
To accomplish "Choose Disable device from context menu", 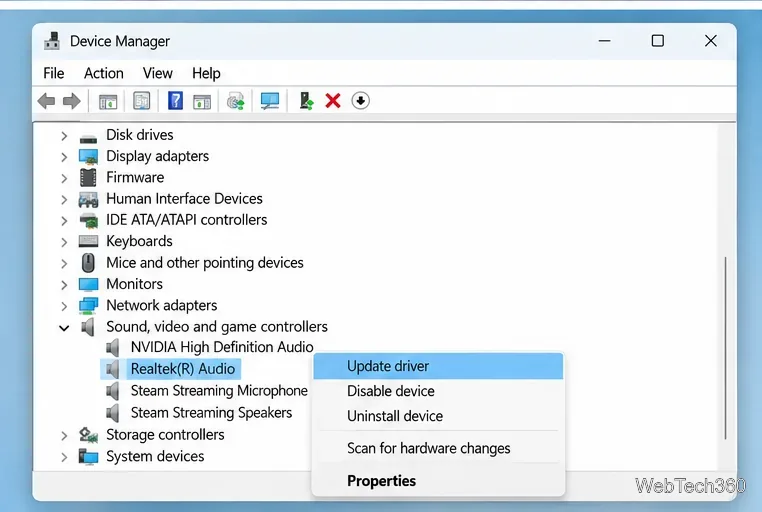I will pyautogui.click(x=438, y=391).
